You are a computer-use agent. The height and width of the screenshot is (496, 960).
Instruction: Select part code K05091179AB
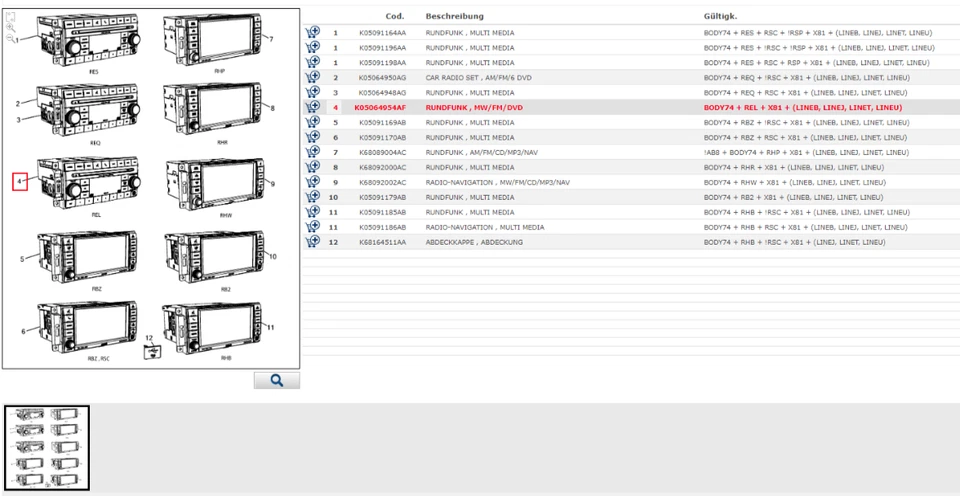[x=382, y=197]
